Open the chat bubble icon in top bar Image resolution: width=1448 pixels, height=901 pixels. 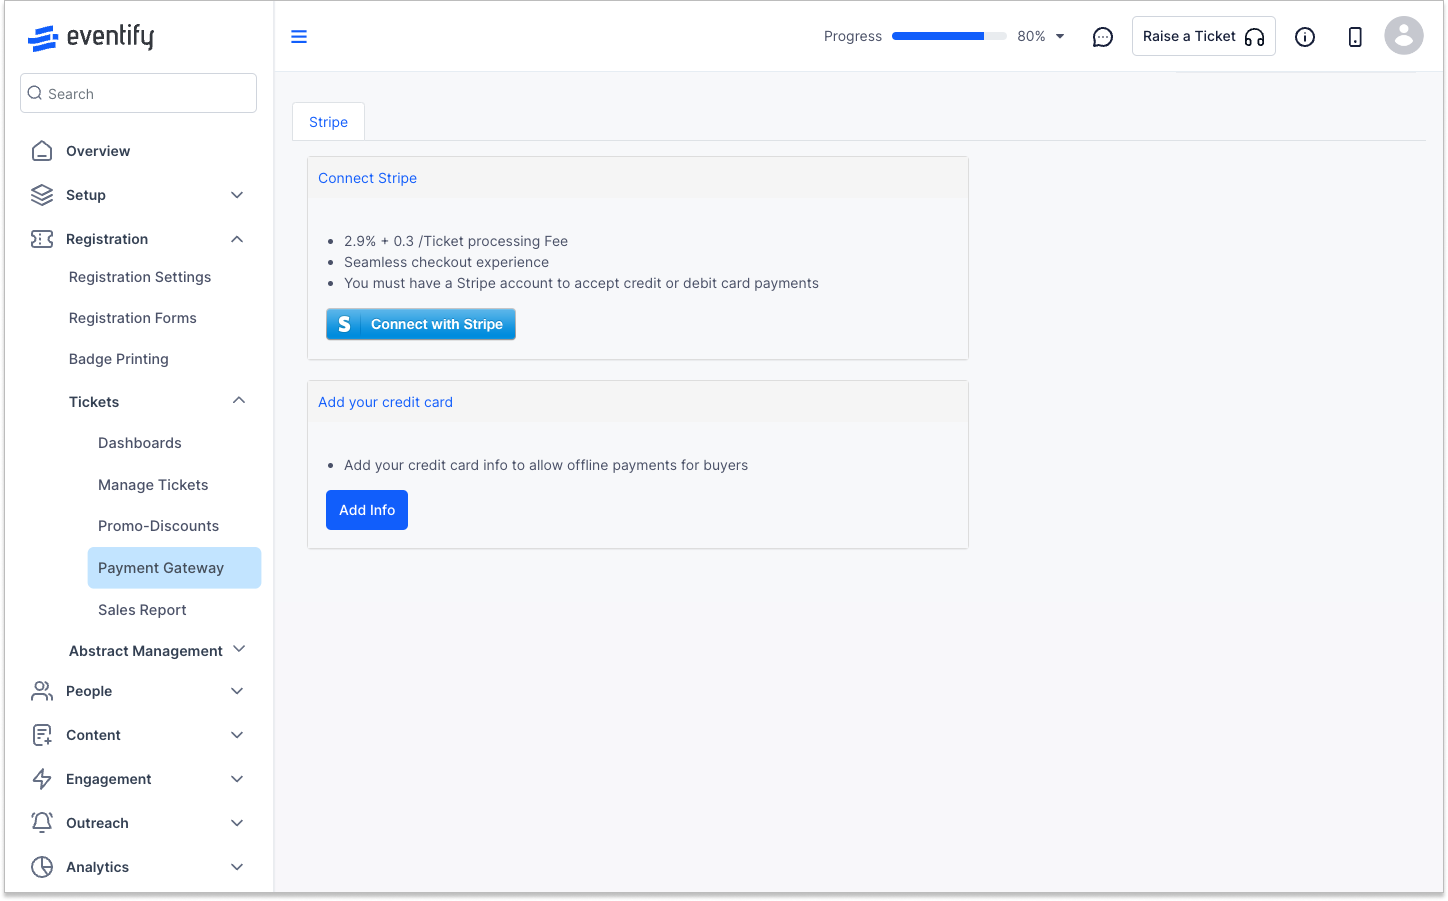click(x=1103, y=36)
